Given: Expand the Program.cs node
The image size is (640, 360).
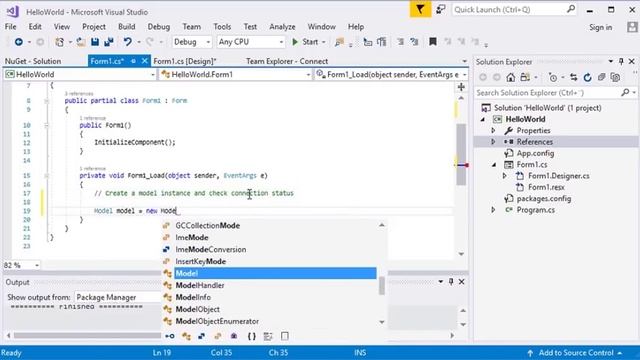Looking at the screenshot, I should pos(493,210).
